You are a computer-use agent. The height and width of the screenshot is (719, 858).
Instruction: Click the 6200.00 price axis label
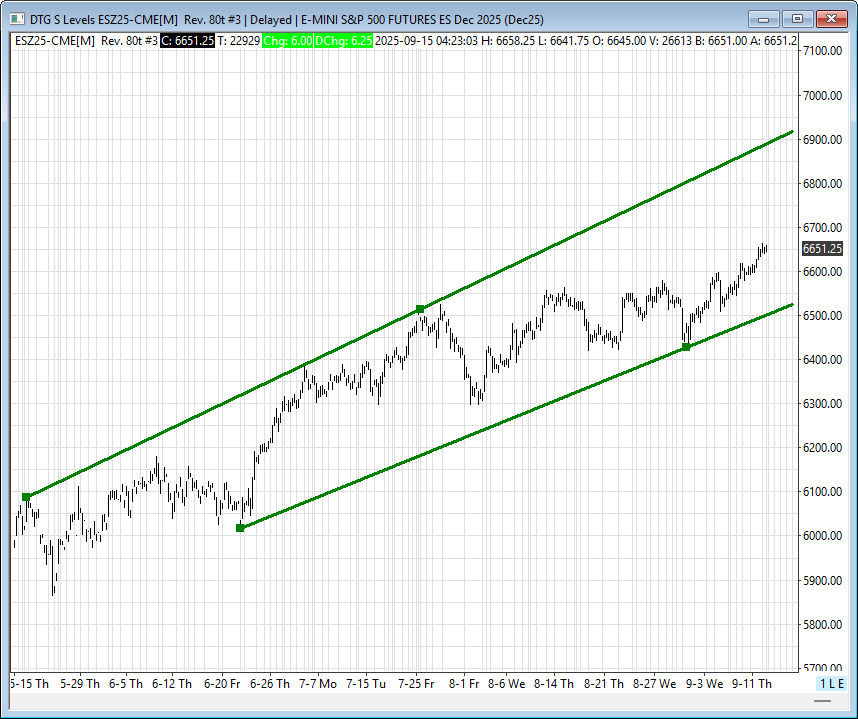[x=822, y=448]
